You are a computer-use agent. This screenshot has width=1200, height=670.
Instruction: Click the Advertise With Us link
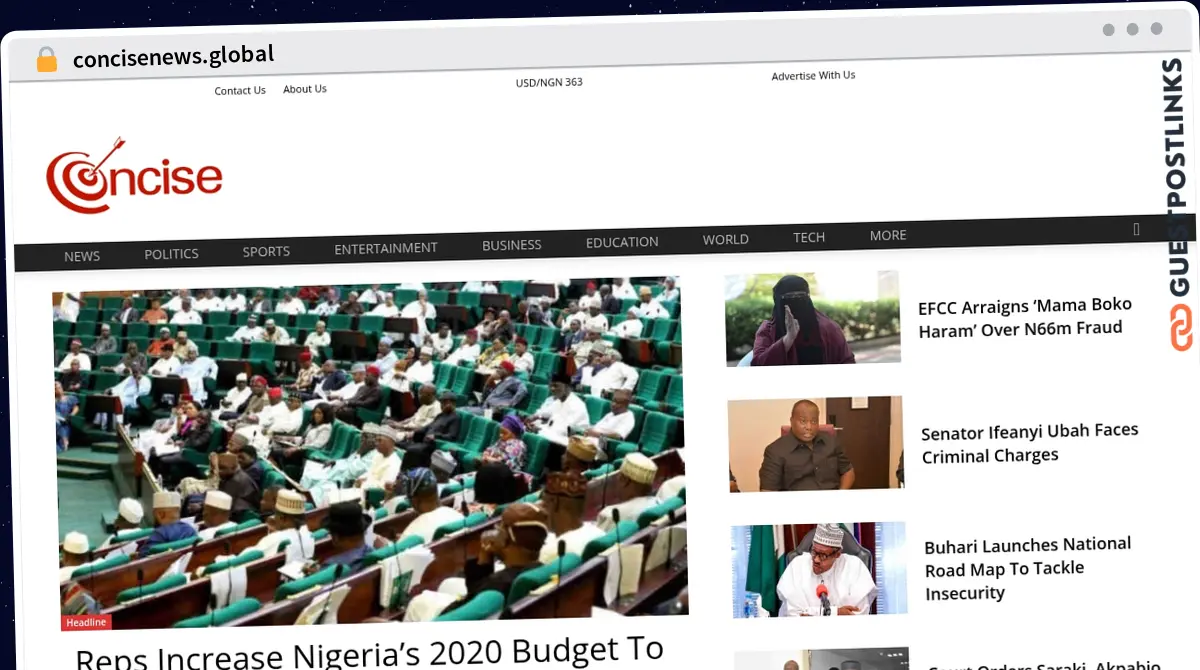pyautogui.click(x=813, y=75)
